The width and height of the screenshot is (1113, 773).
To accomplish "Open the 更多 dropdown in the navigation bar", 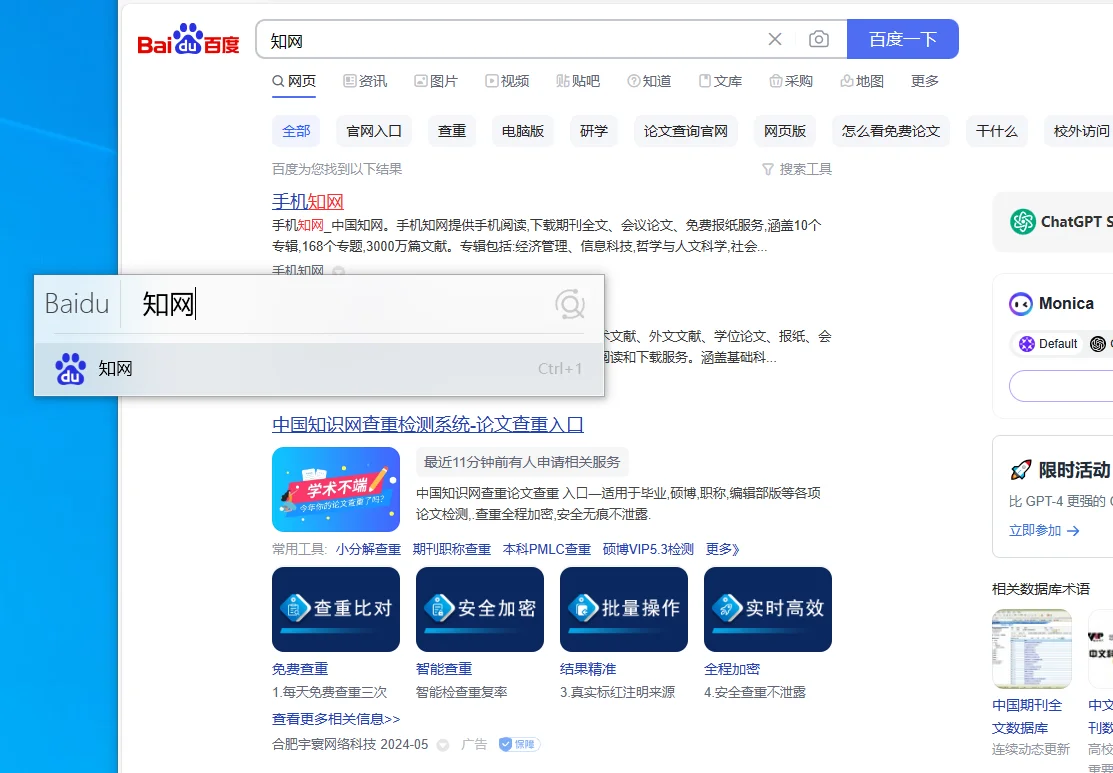I will (924, 81).
